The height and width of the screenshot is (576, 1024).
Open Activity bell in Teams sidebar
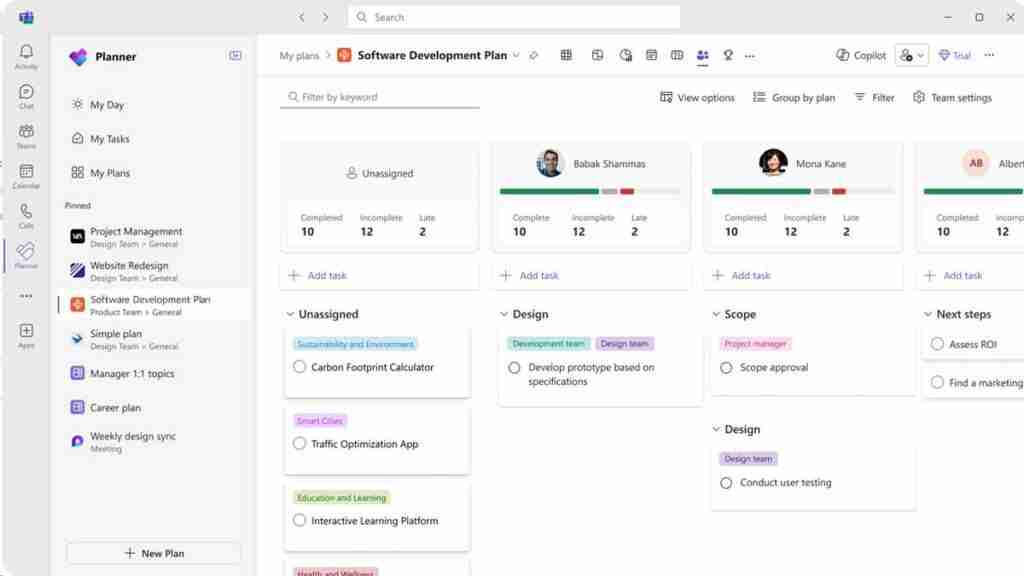point(26,56)
